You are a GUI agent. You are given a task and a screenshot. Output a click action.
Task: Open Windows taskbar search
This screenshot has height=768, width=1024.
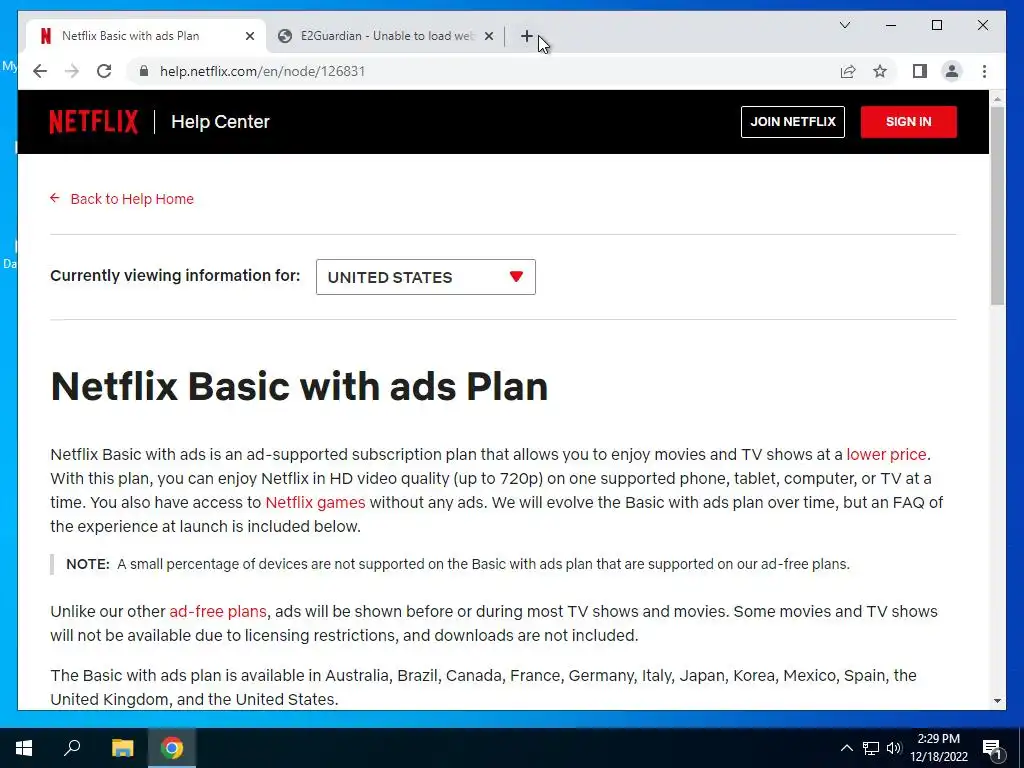click(x=72, y=748)
